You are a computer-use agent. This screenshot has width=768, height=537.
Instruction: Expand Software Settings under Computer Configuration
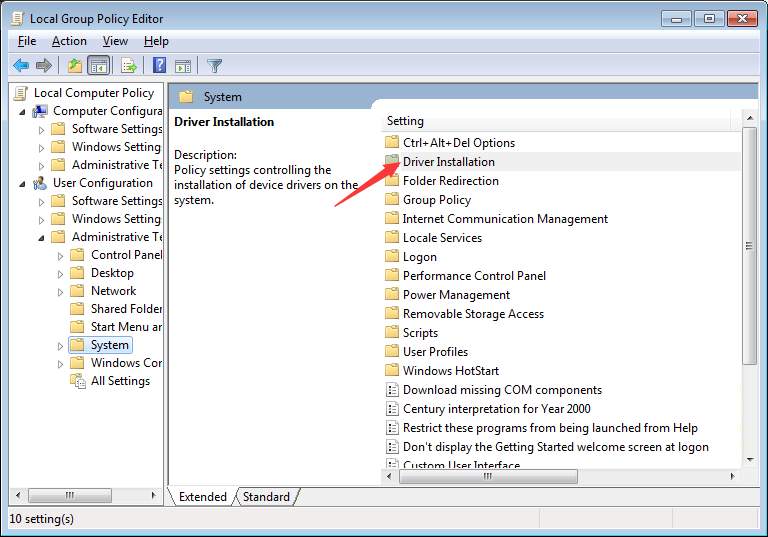pos(41,130)
